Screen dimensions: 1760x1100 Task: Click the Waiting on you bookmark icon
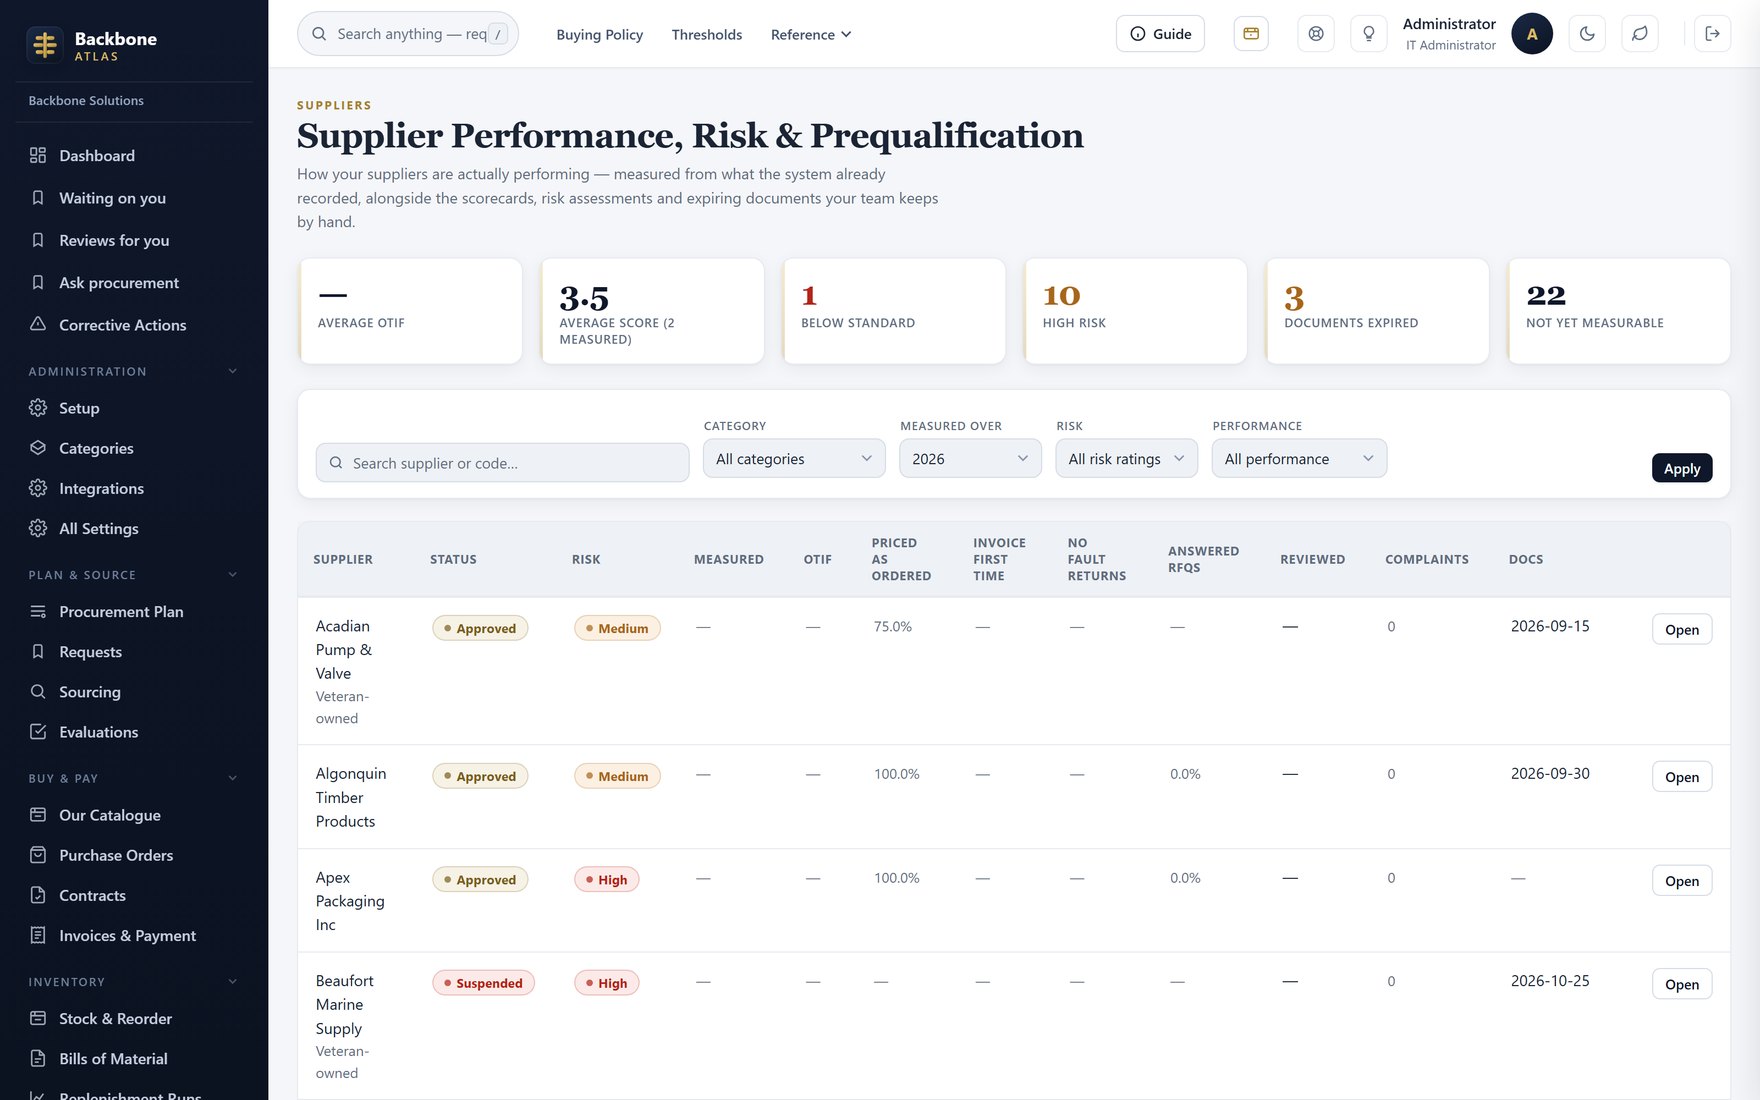[38, 198]
